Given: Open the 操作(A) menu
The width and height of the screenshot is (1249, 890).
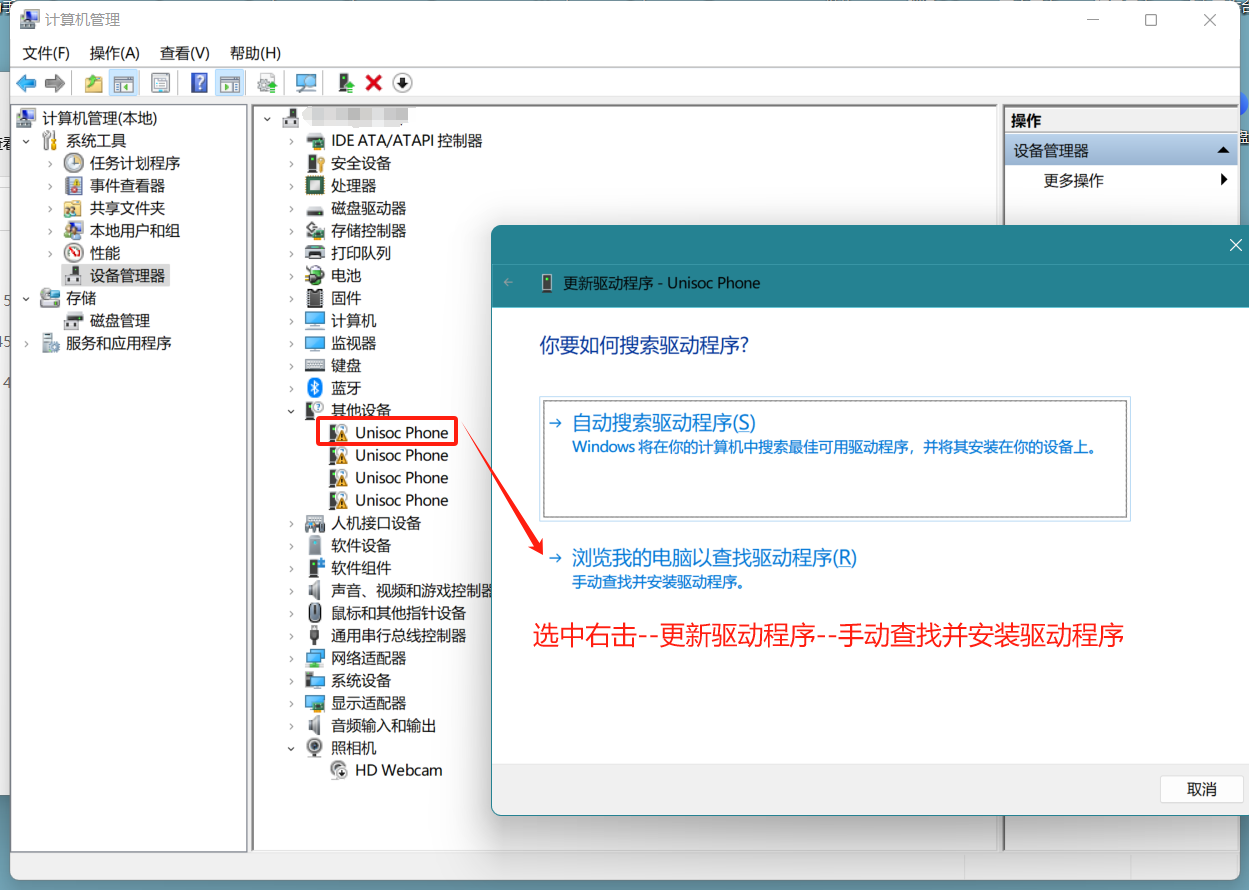Looking at the screenshot, I should tap(115, 53).
